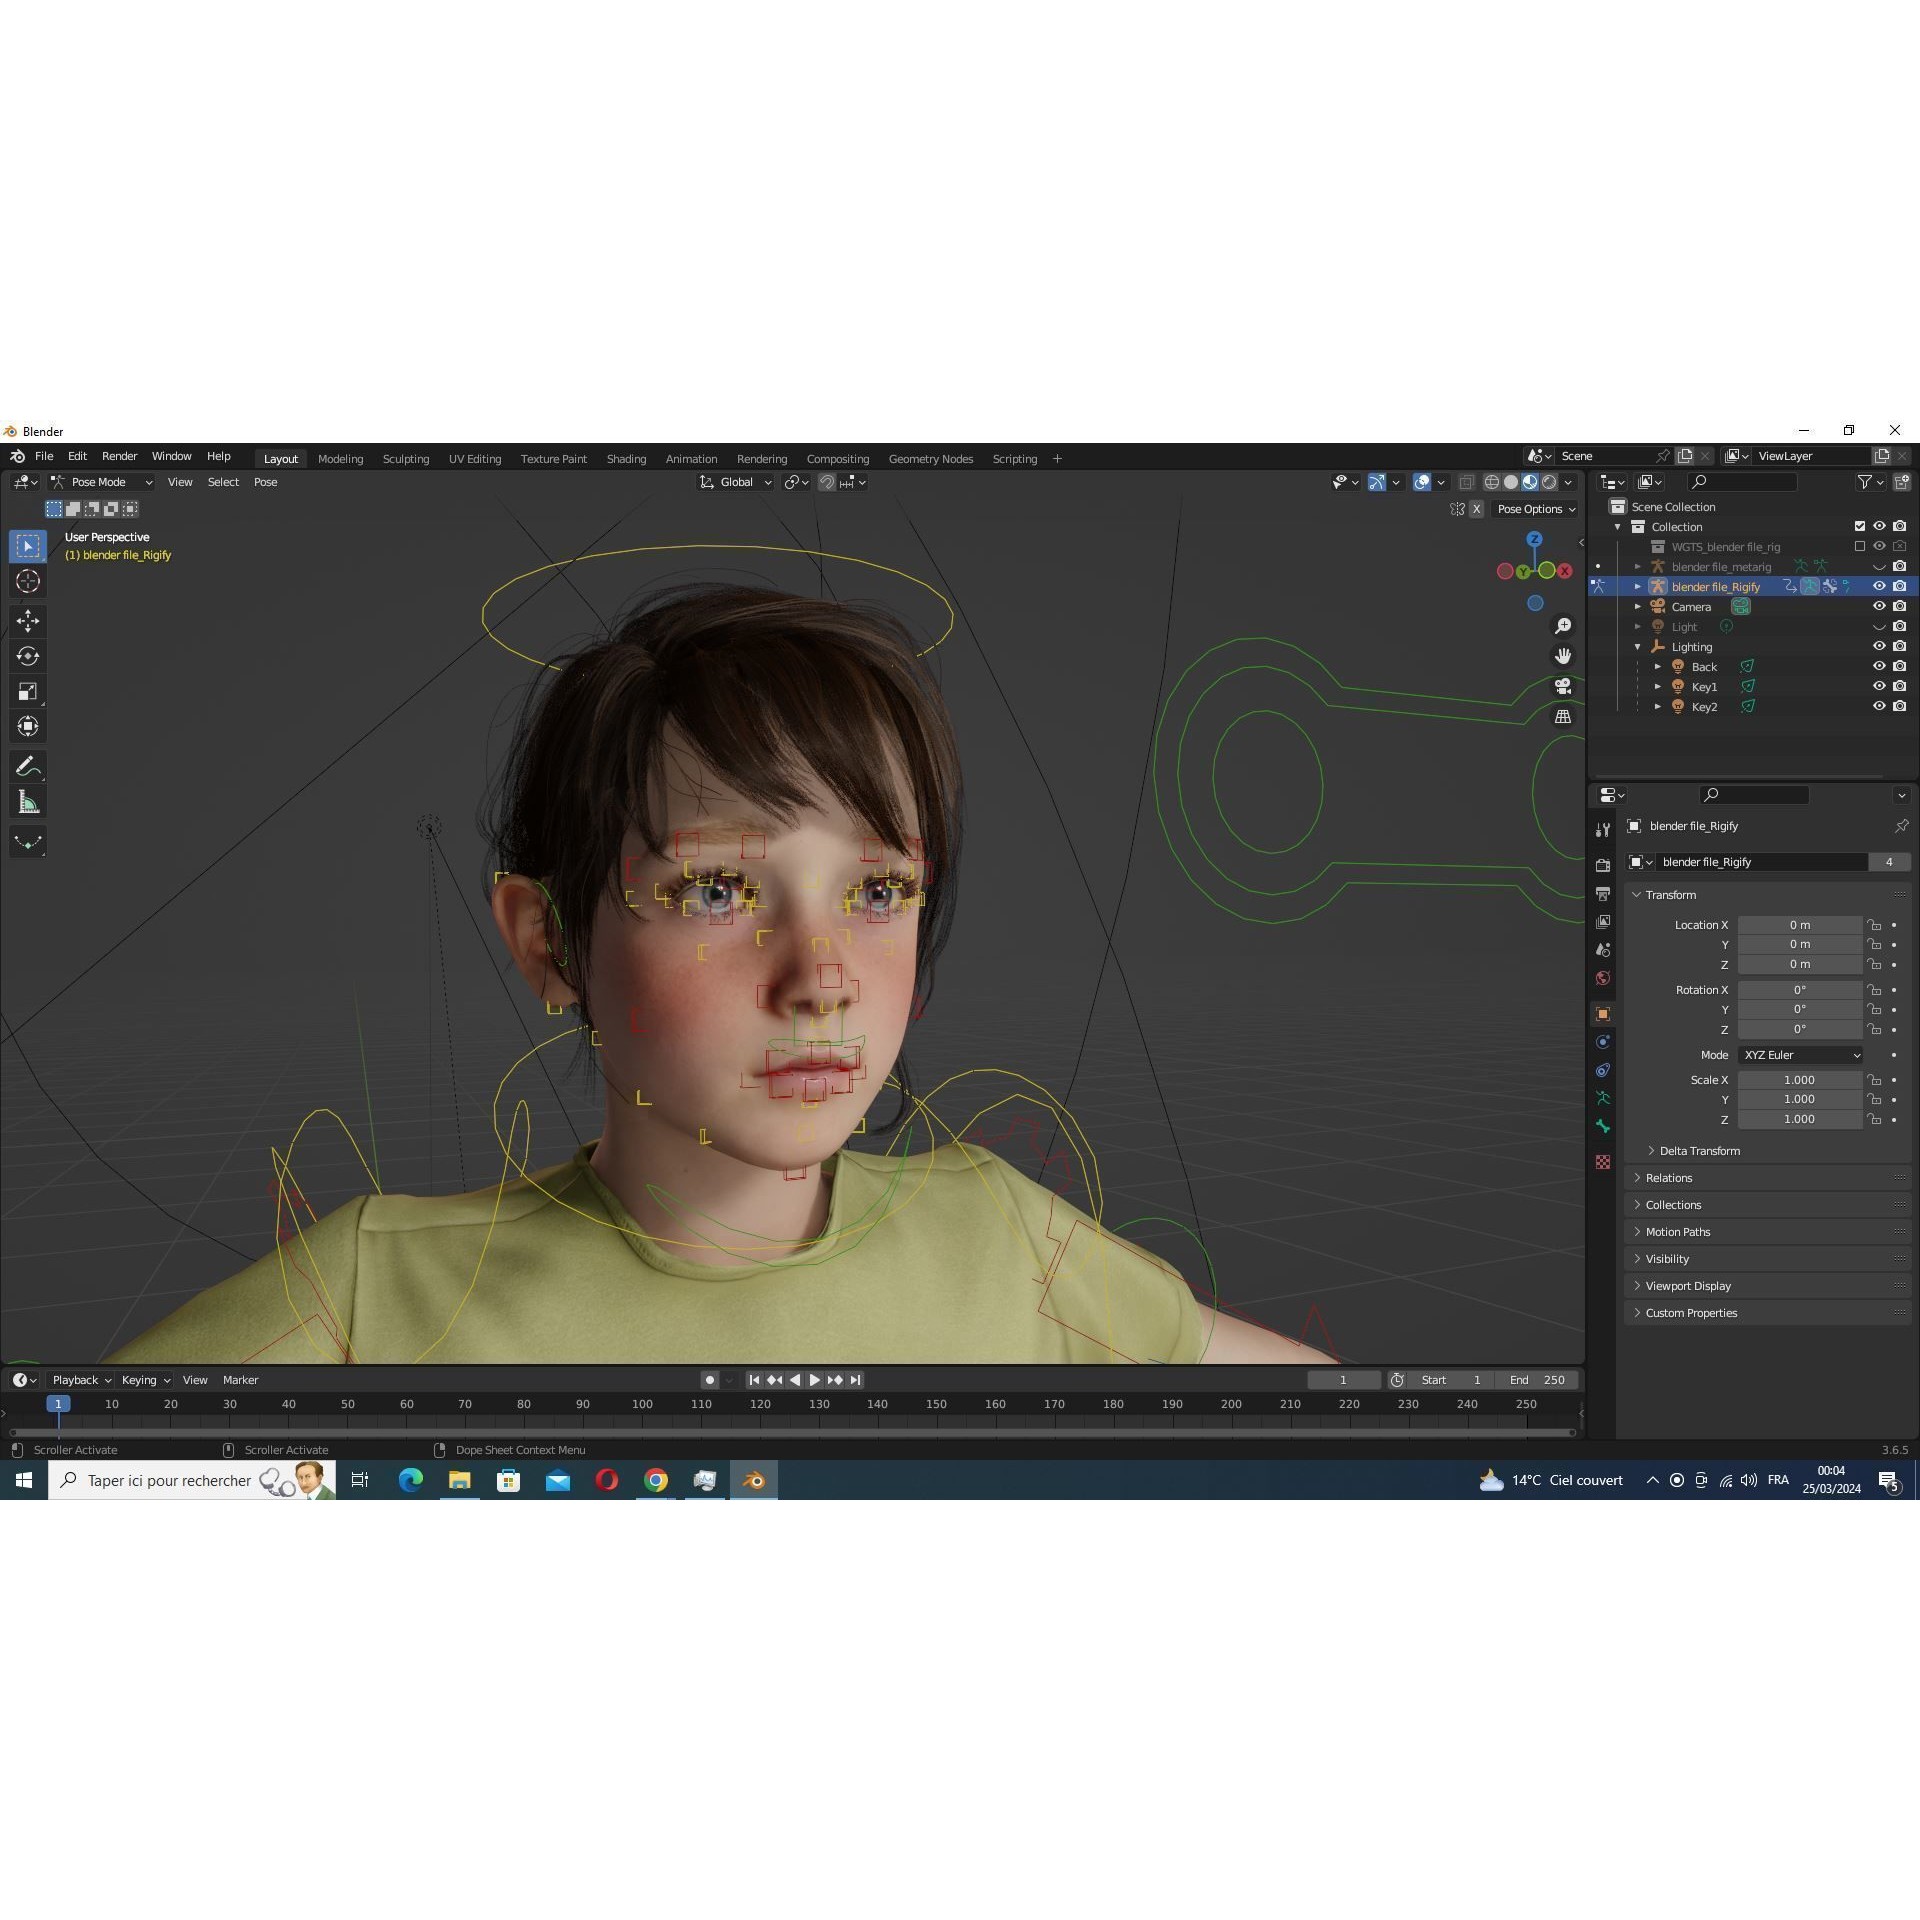Select the Scale tool
The image size is (1920, 1920).
tap(28, 691)
